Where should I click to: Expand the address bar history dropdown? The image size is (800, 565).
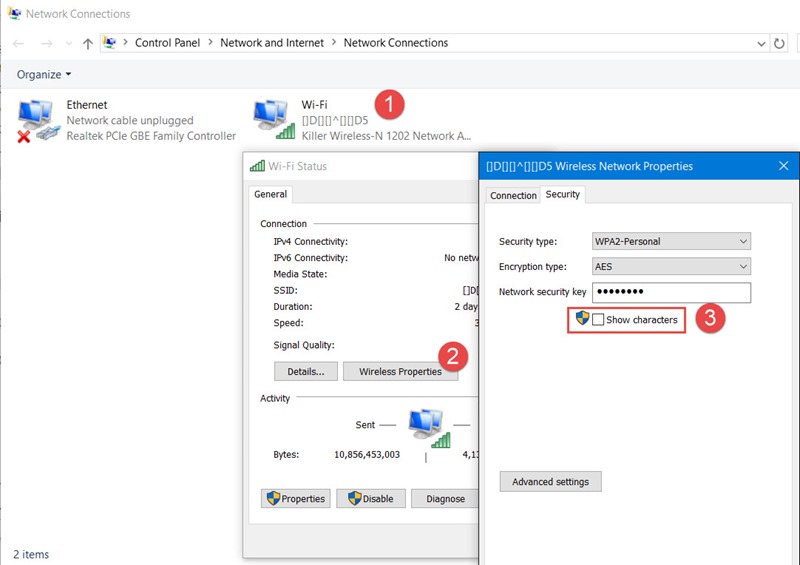tap(761, 44)
